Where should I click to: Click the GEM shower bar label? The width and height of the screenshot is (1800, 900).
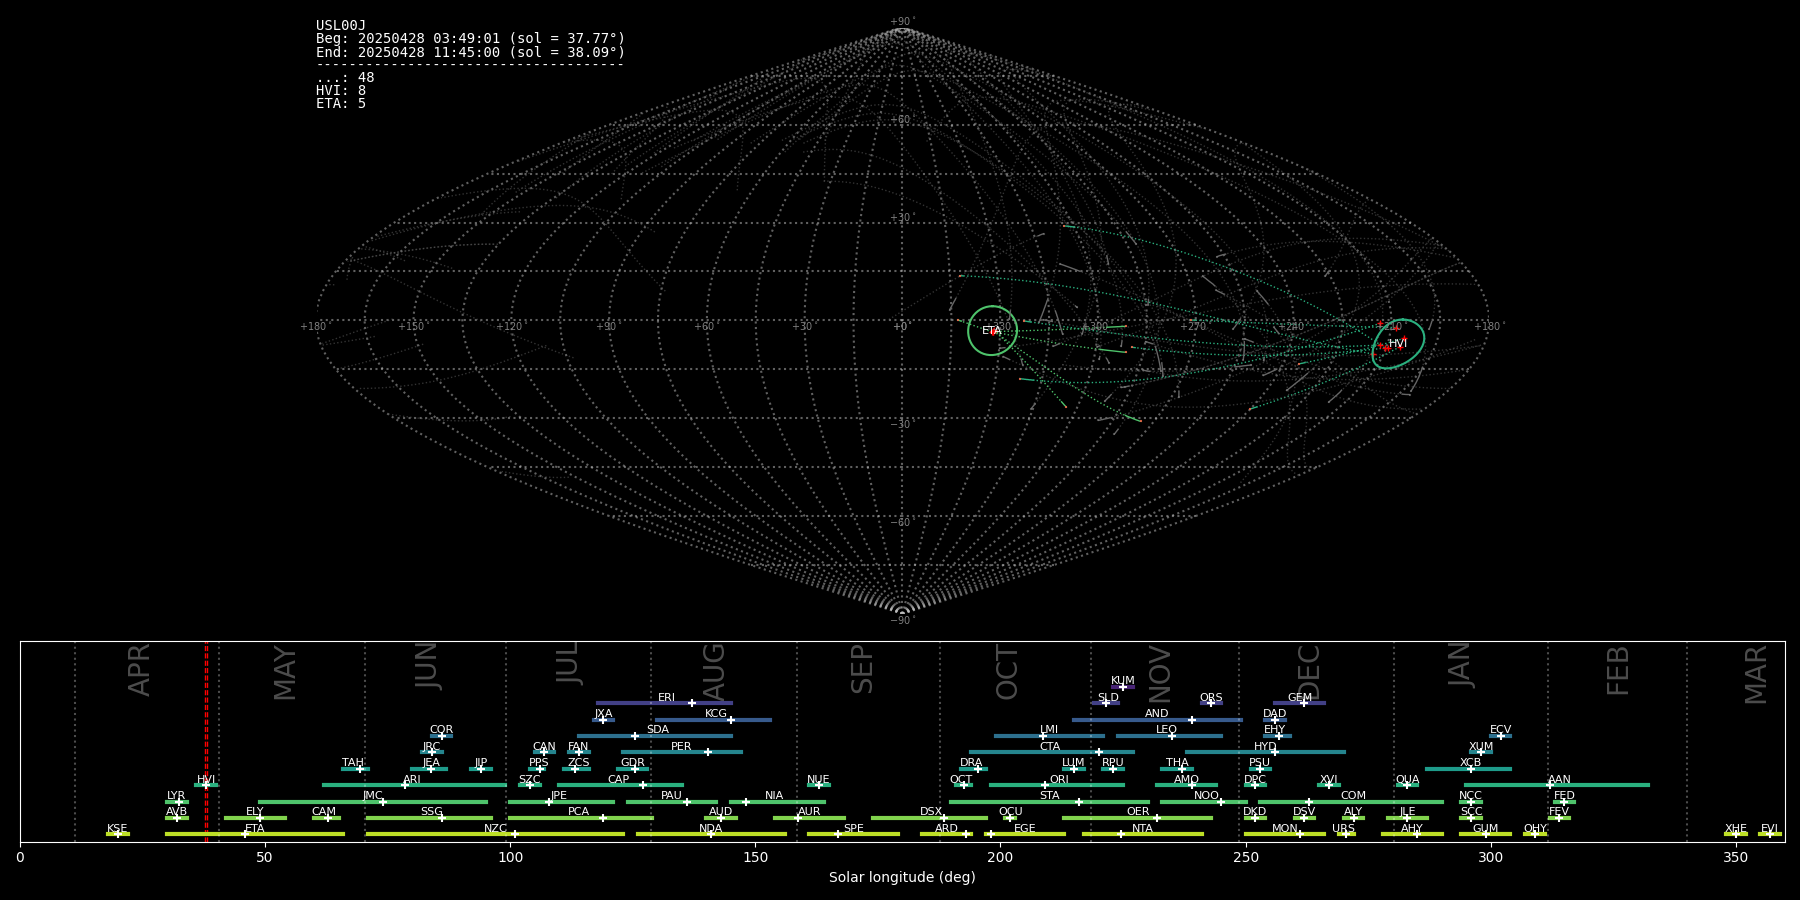1300,698
